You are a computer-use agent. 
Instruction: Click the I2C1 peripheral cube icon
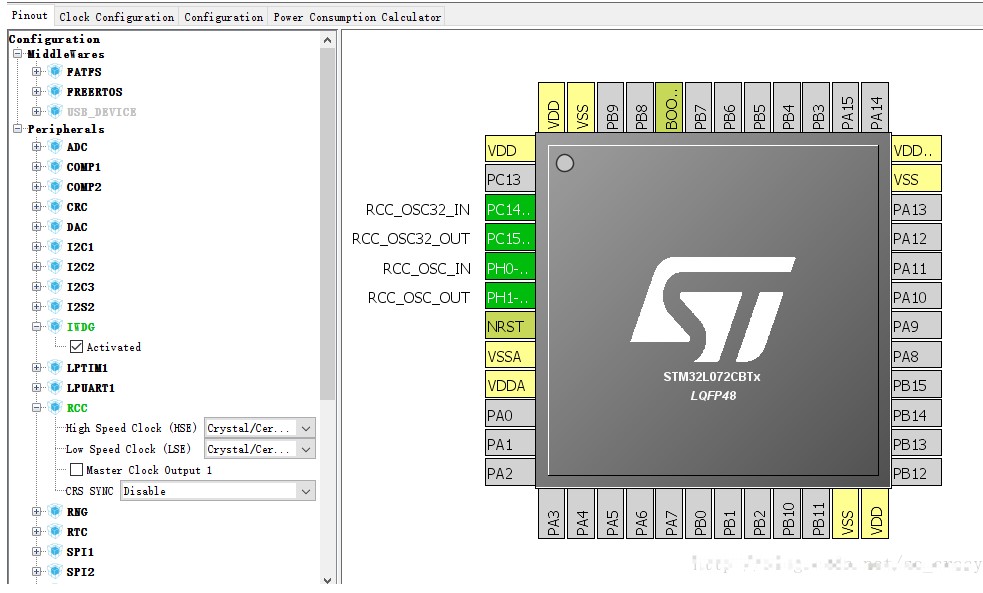[x=56, y=247]
